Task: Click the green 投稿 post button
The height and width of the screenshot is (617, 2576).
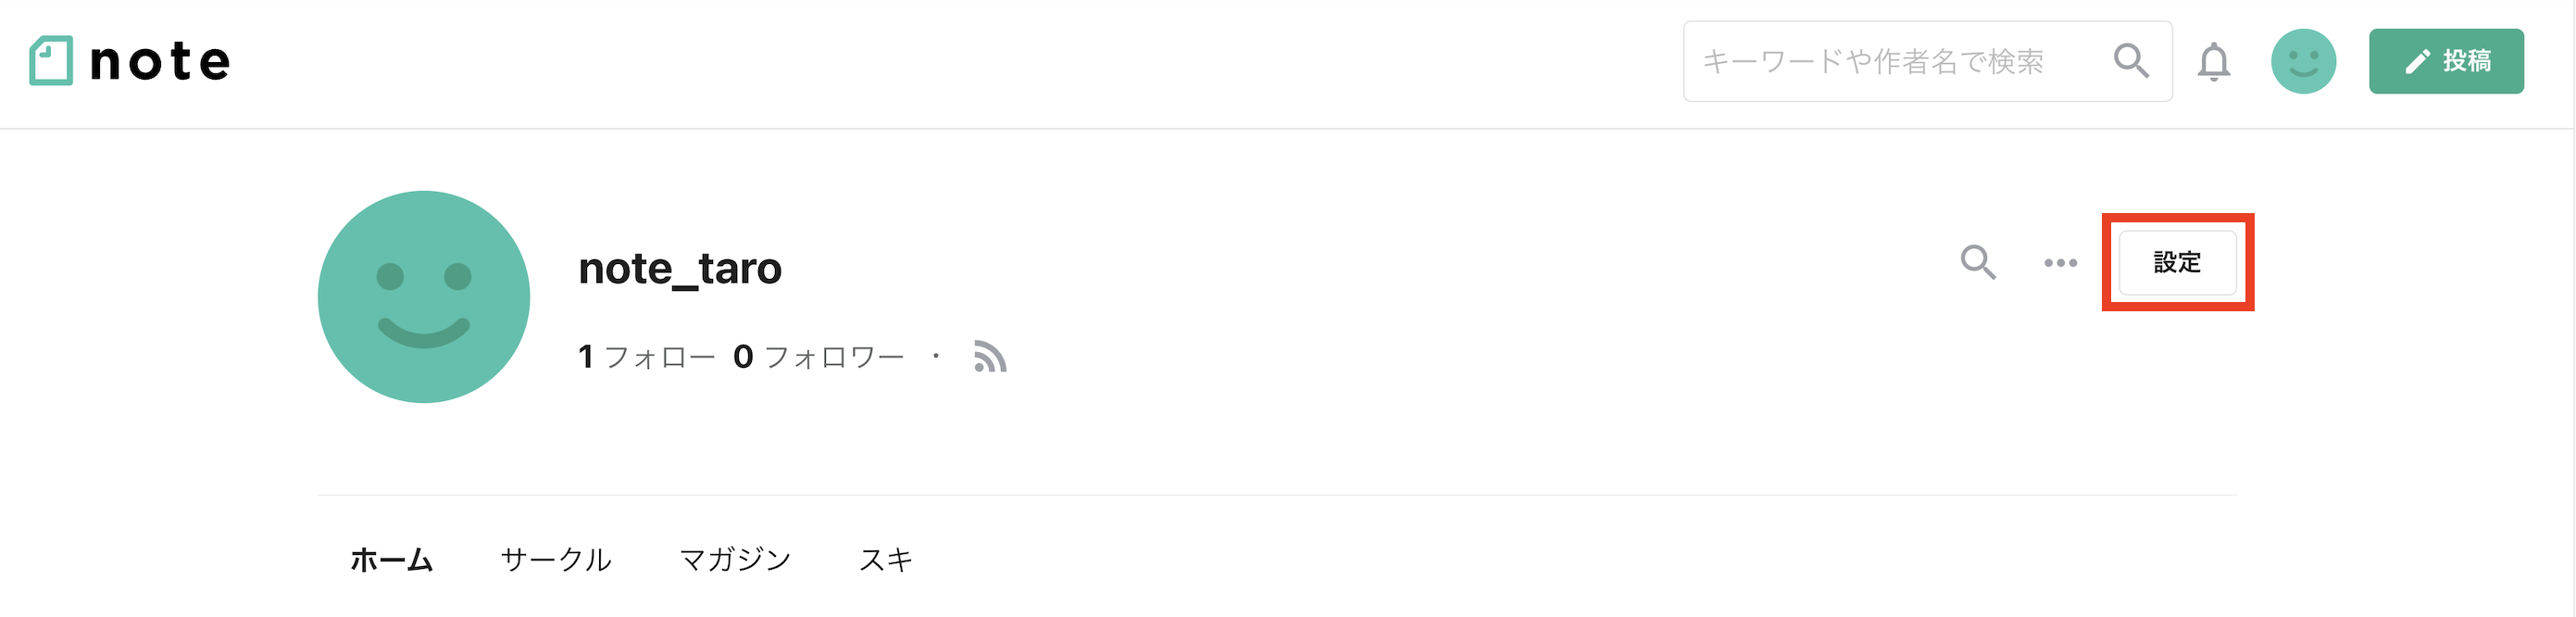Action: 2446,61
